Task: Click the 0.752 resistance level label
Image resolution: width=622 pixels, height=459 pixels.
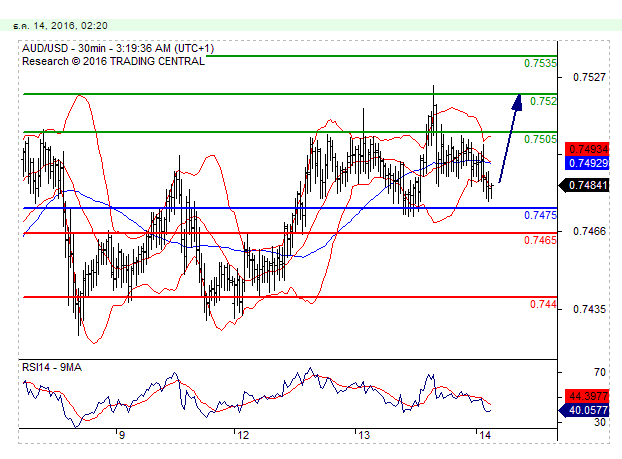Action: tap(543, 101)
